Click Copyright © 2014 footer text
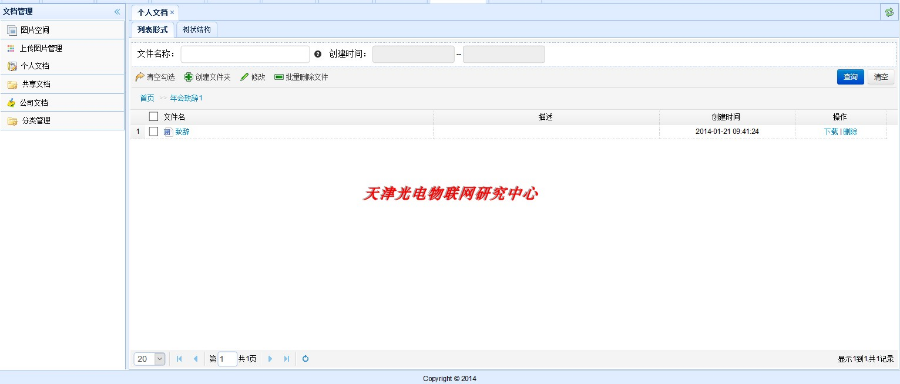This screenshot has height=384, width=900. [449, 378]
